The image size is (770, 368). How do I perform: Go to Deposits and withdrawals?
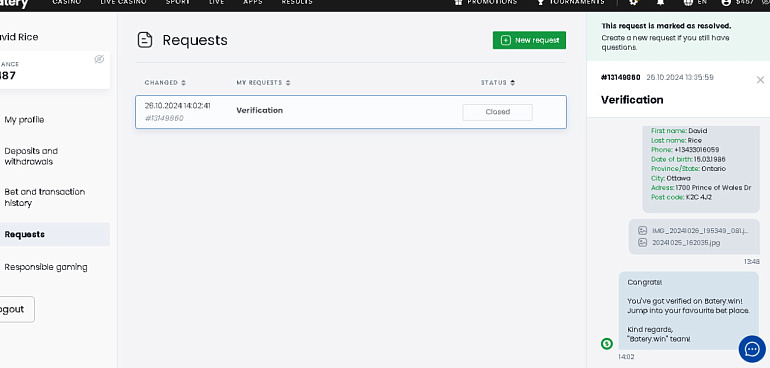point(31,156)
